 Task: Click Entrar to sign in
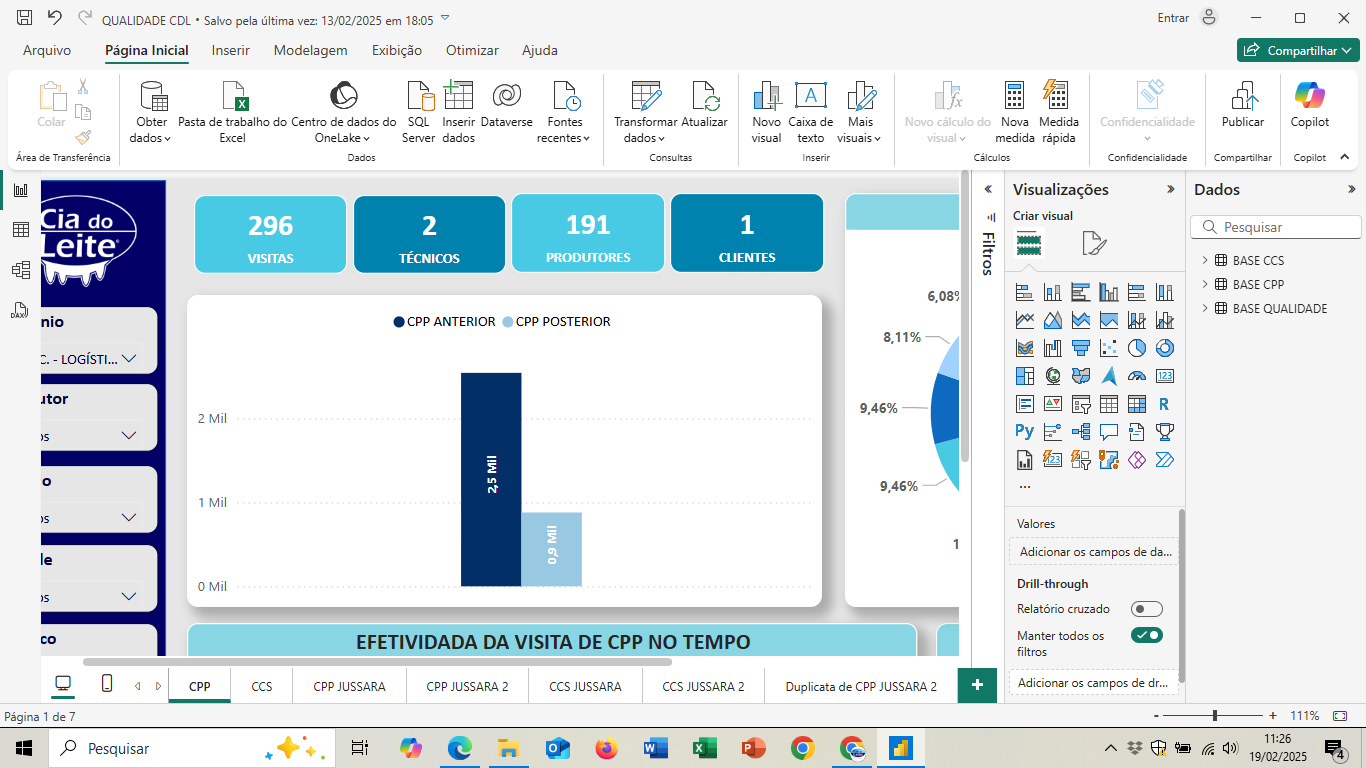(1173, 18)
